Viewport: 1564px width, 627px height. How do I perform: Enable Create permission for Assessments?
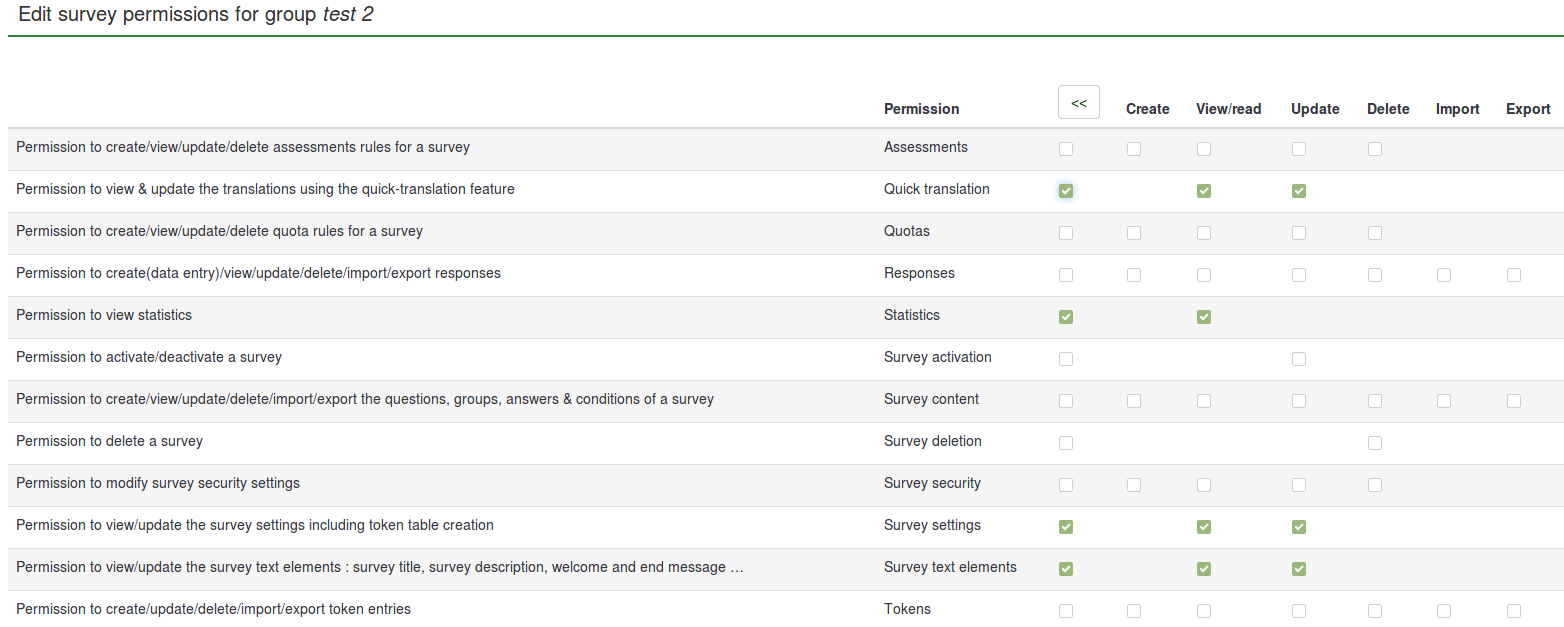point(1133,149)
